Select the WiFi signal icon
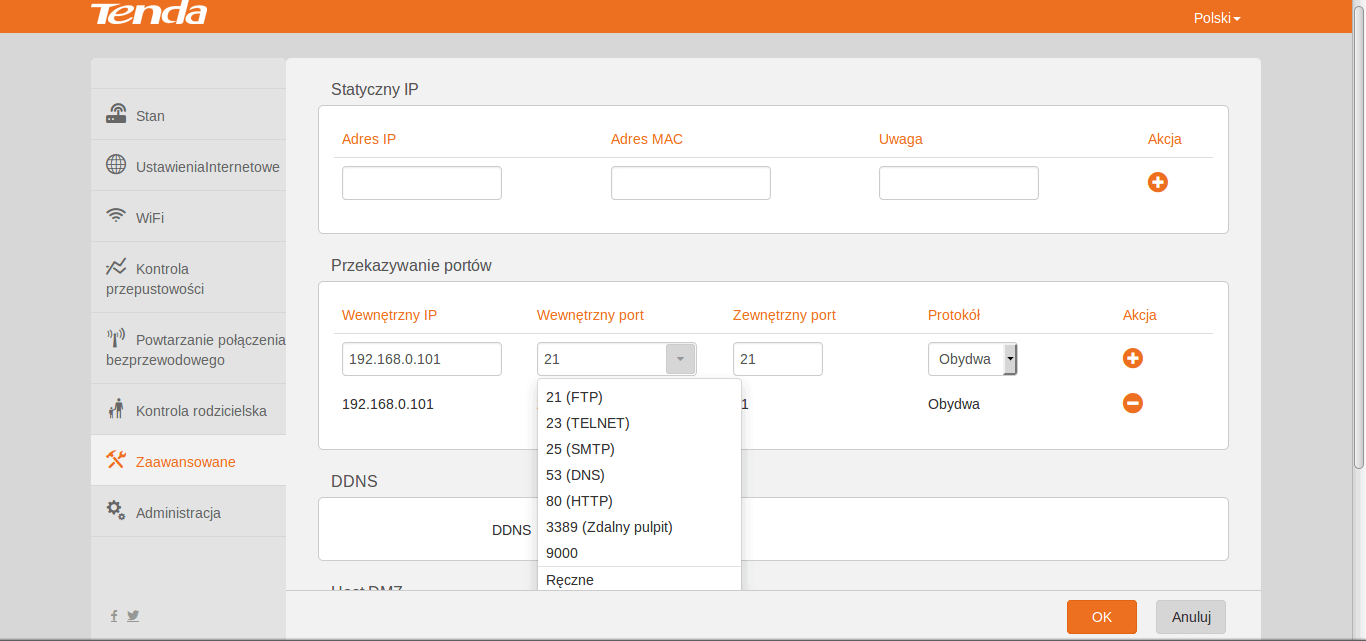Image resolution: width=1366 pixels, height=641 pixels. click(116, 216)
